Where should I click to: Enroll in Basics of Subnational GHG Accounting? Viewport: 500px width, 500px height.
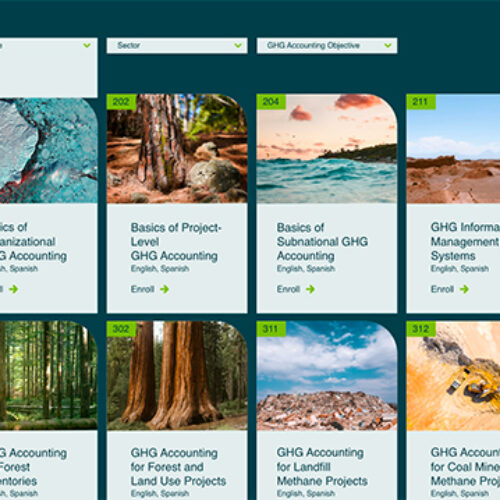296,289
